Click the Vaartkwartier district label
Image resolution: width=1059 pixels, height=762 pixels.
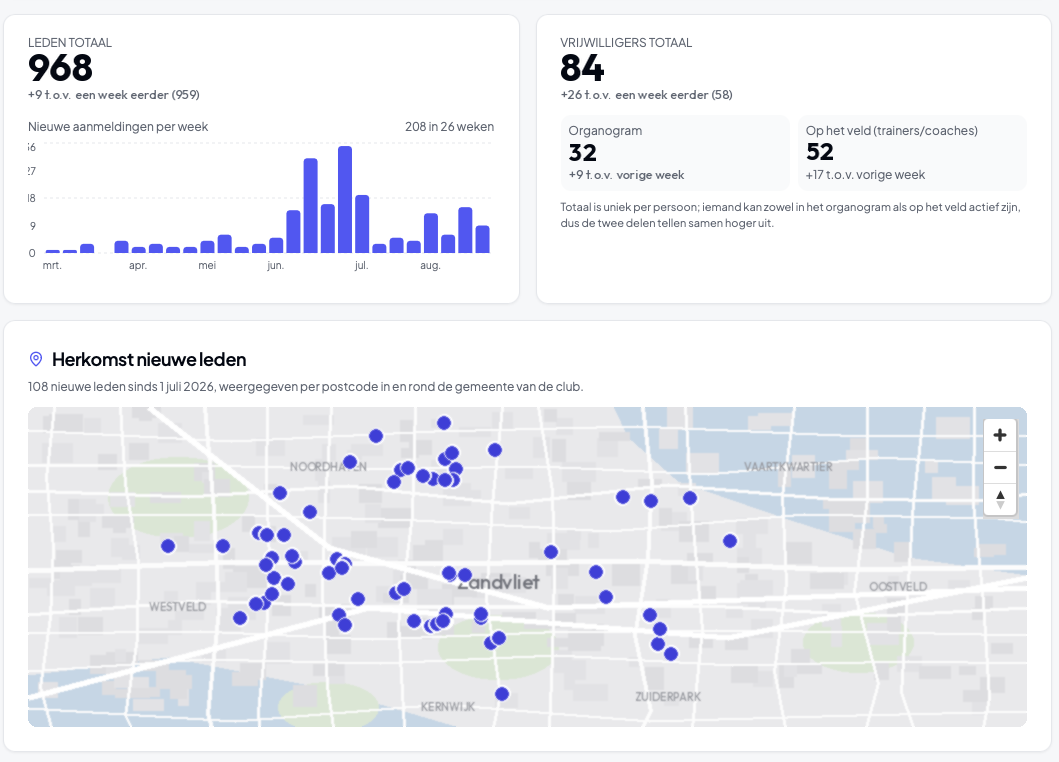(x=788, y=467)
